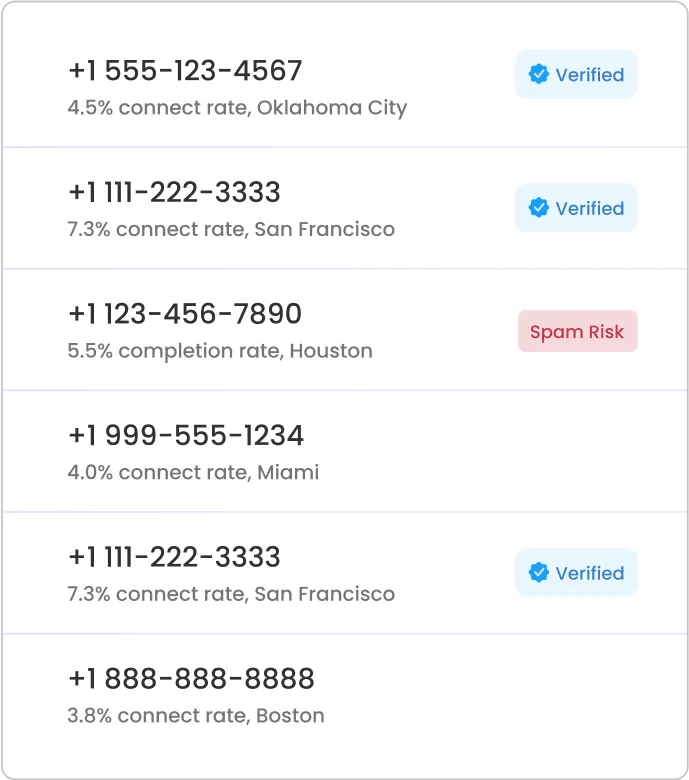Click the 4.0% connect rate, Miami text

point(193,472)
